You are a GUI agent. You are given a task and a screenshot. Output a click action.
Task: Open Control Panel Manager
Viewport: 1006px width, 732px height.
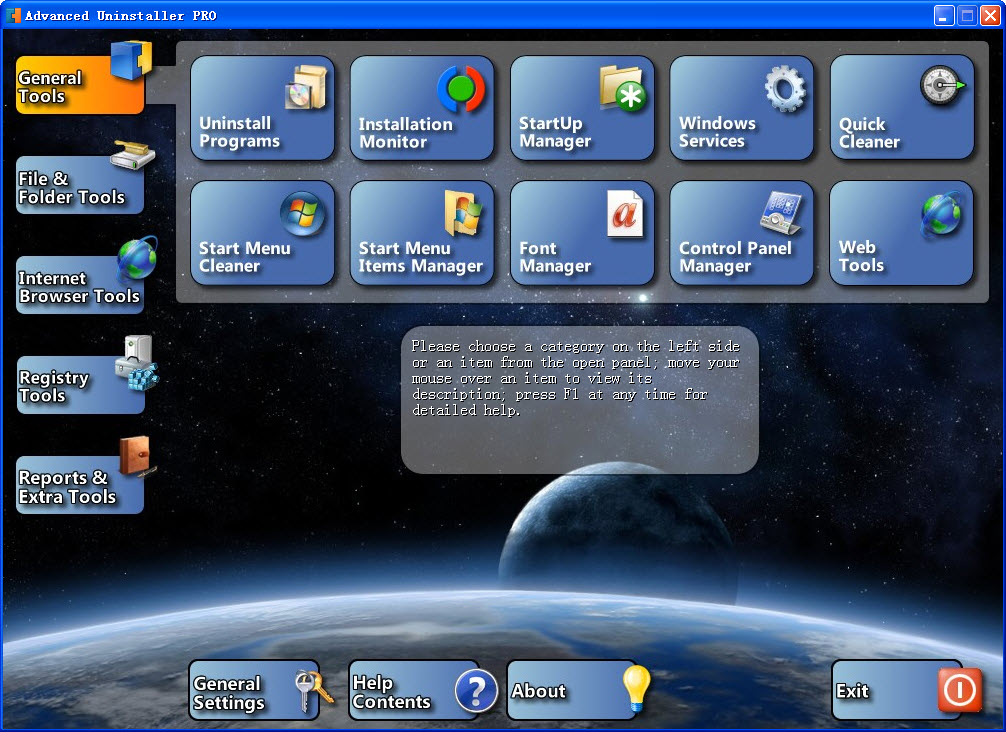coord(742,233)
